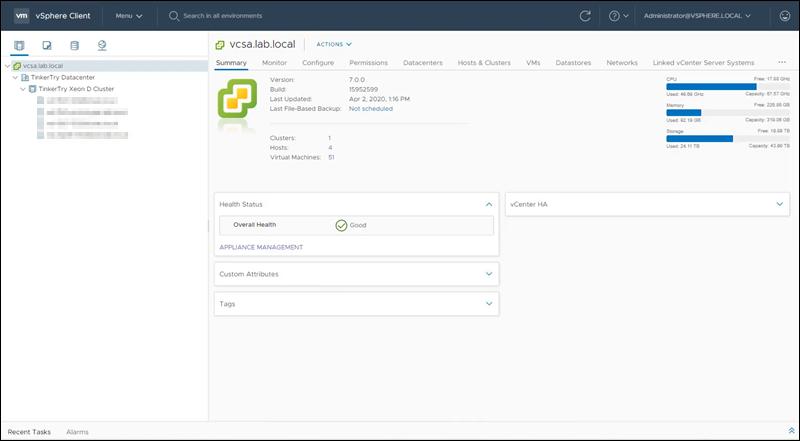The width and height of the screenshot is (800, 441).
Task: Click the VMware vm logo
Action: (21, 16)
